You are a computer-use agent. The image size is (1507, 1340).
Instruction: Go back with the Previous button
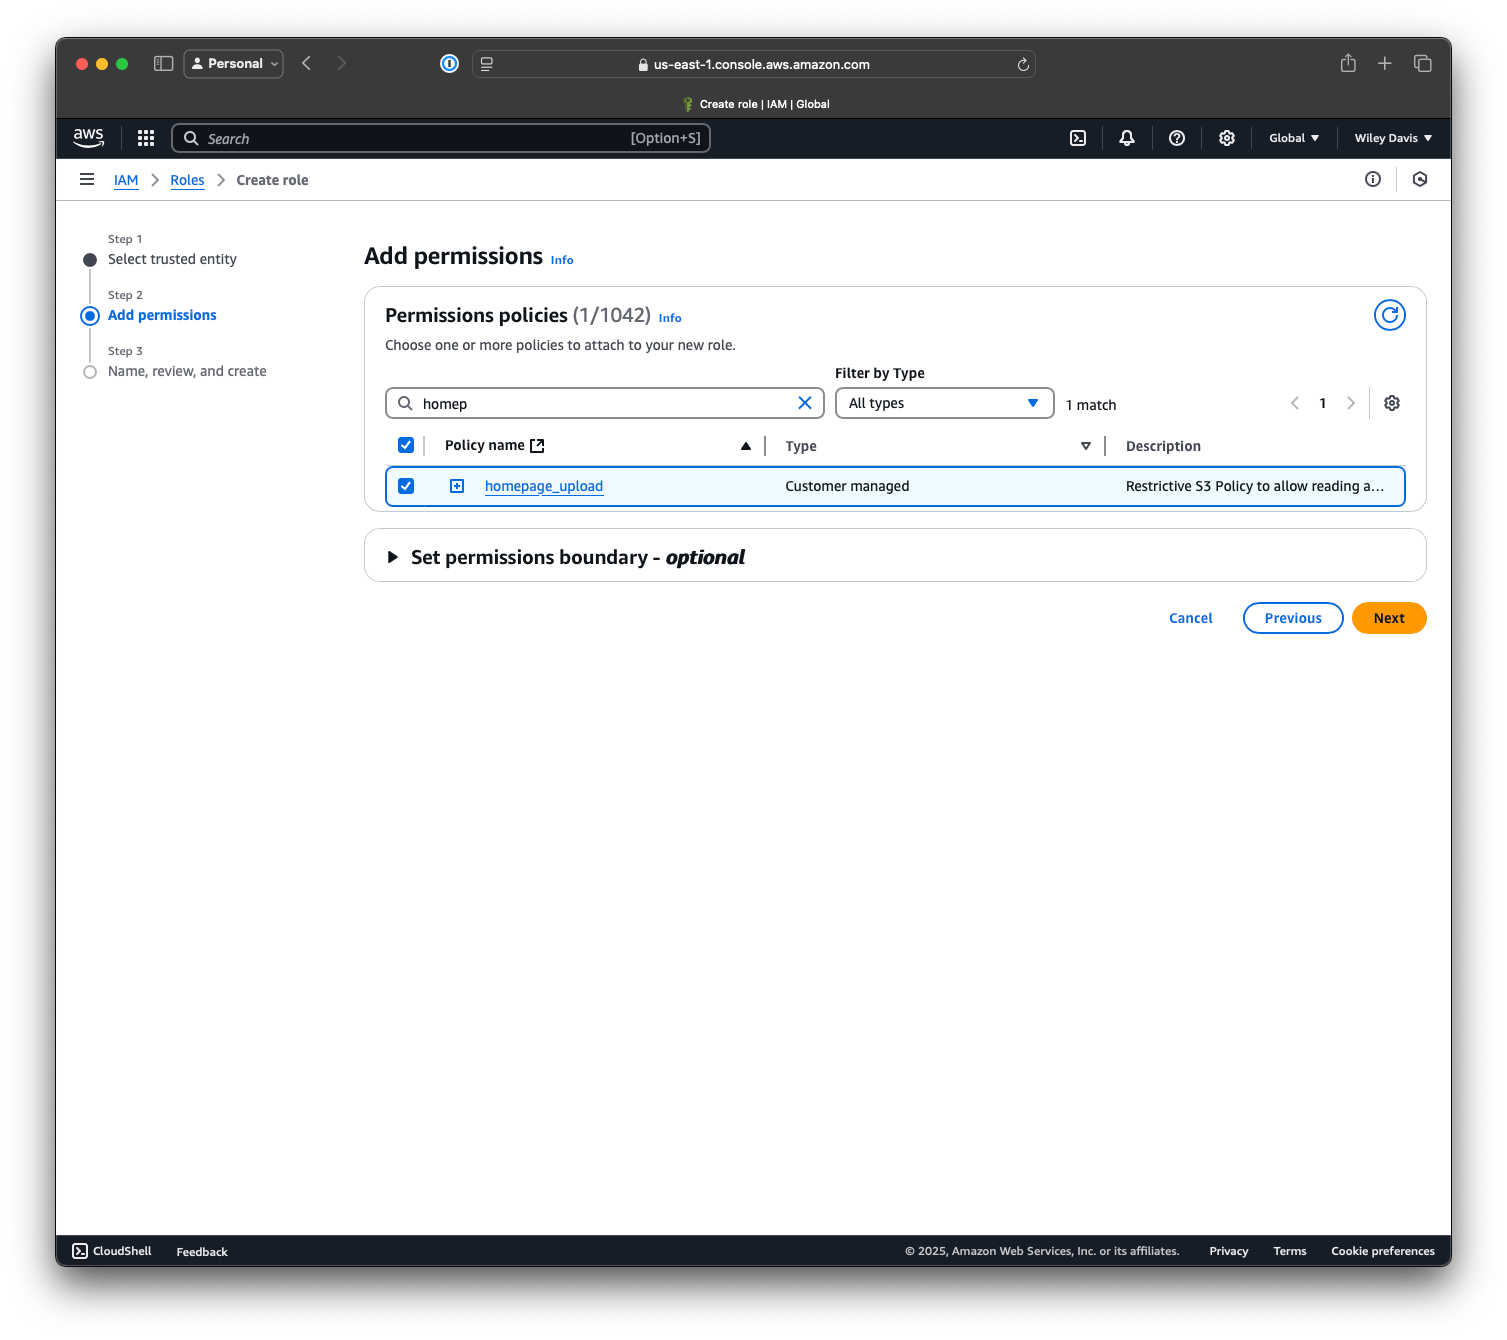click(1292, 618)
